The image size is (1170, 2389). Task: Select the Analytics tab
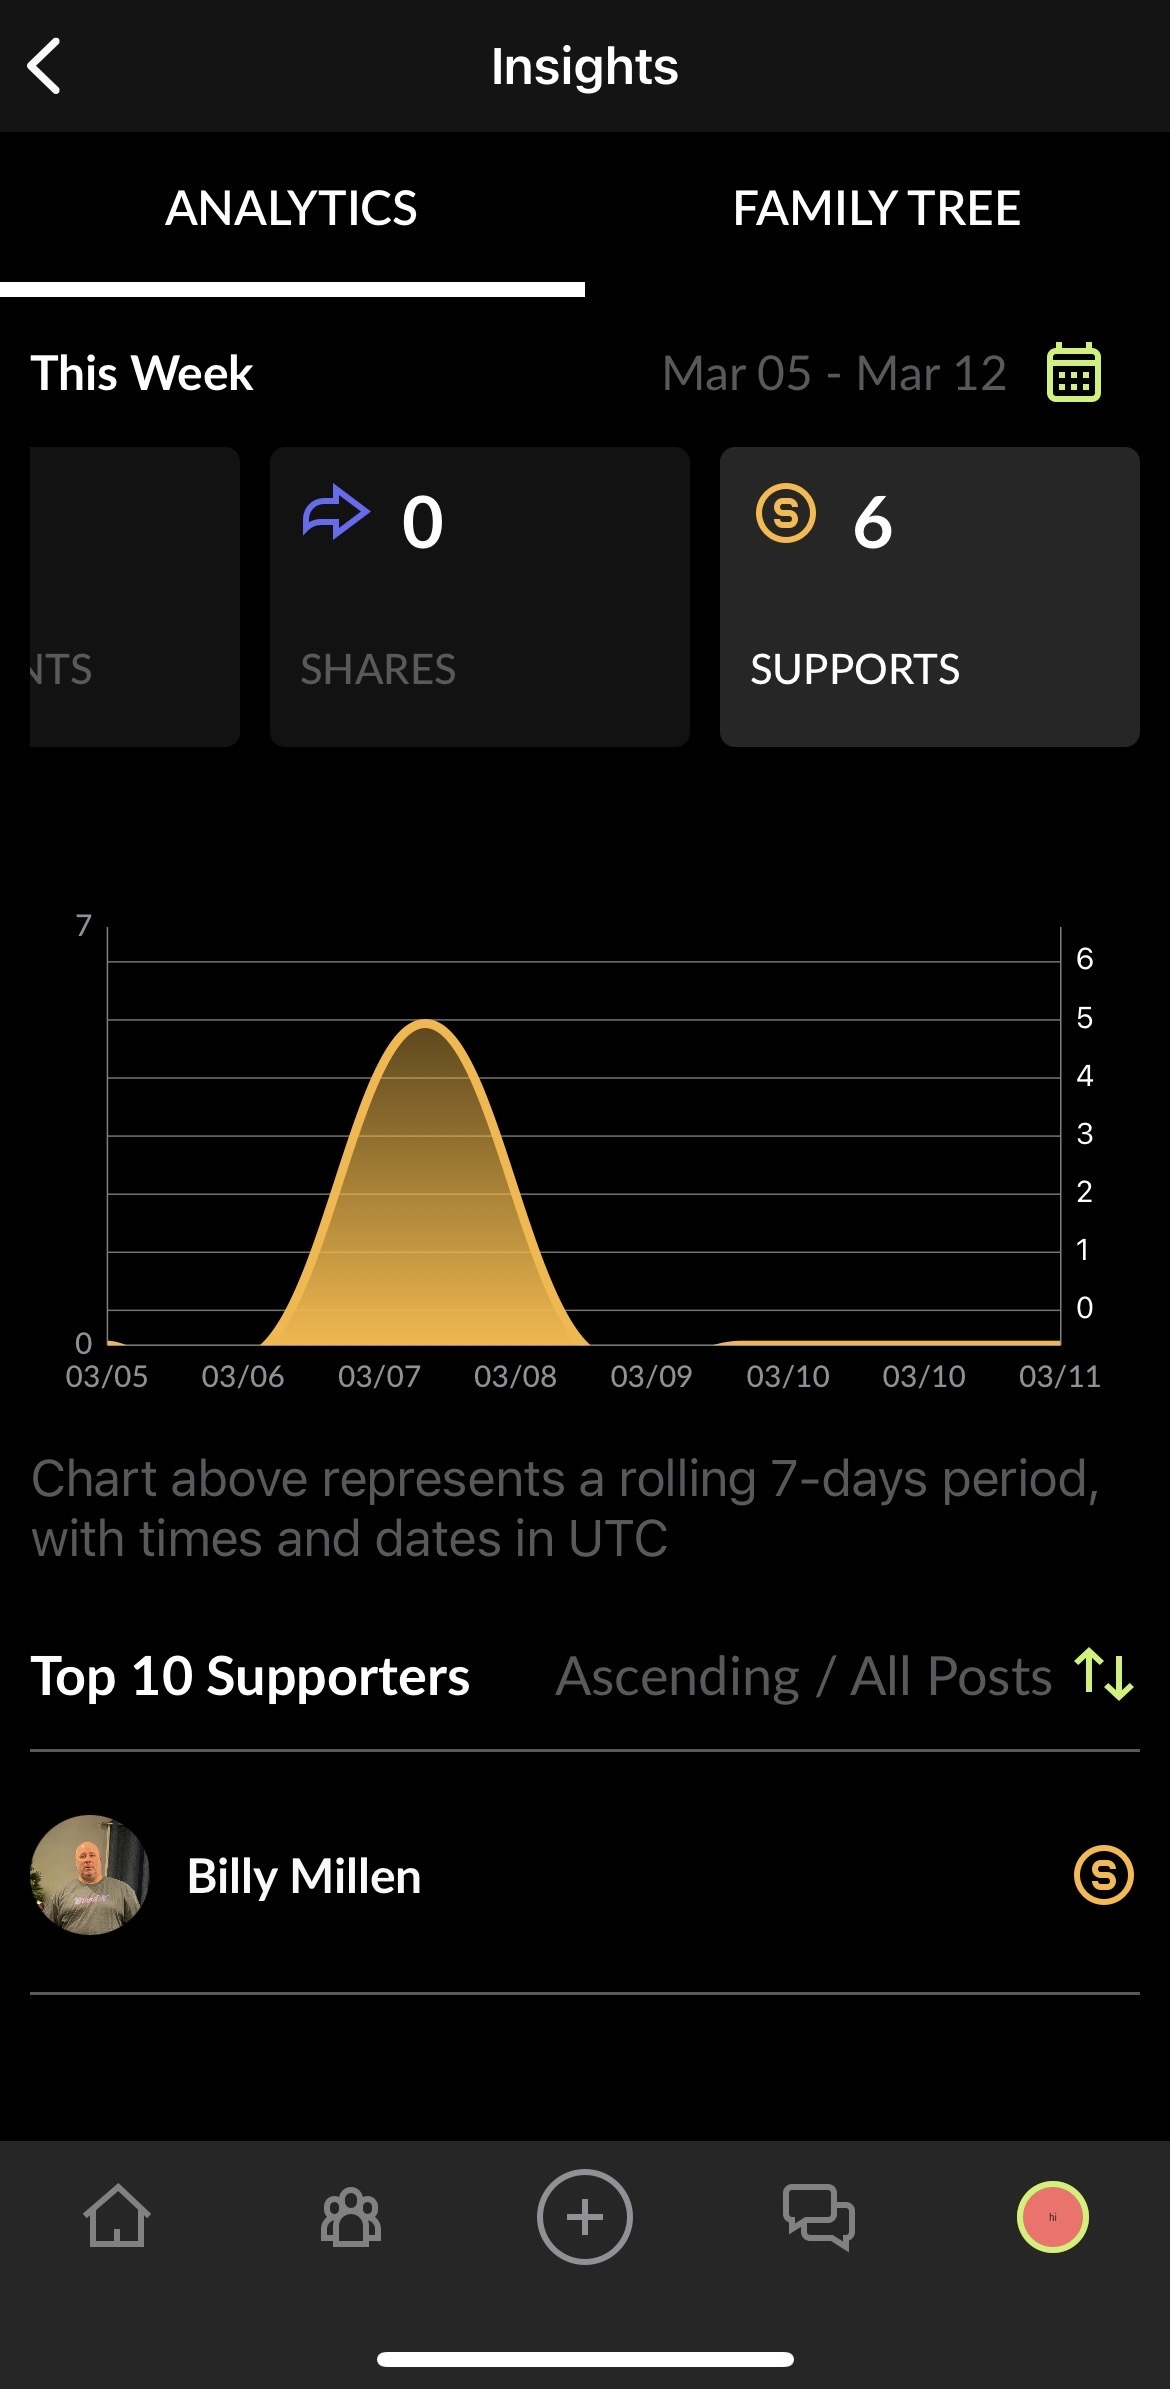(291, 209)
